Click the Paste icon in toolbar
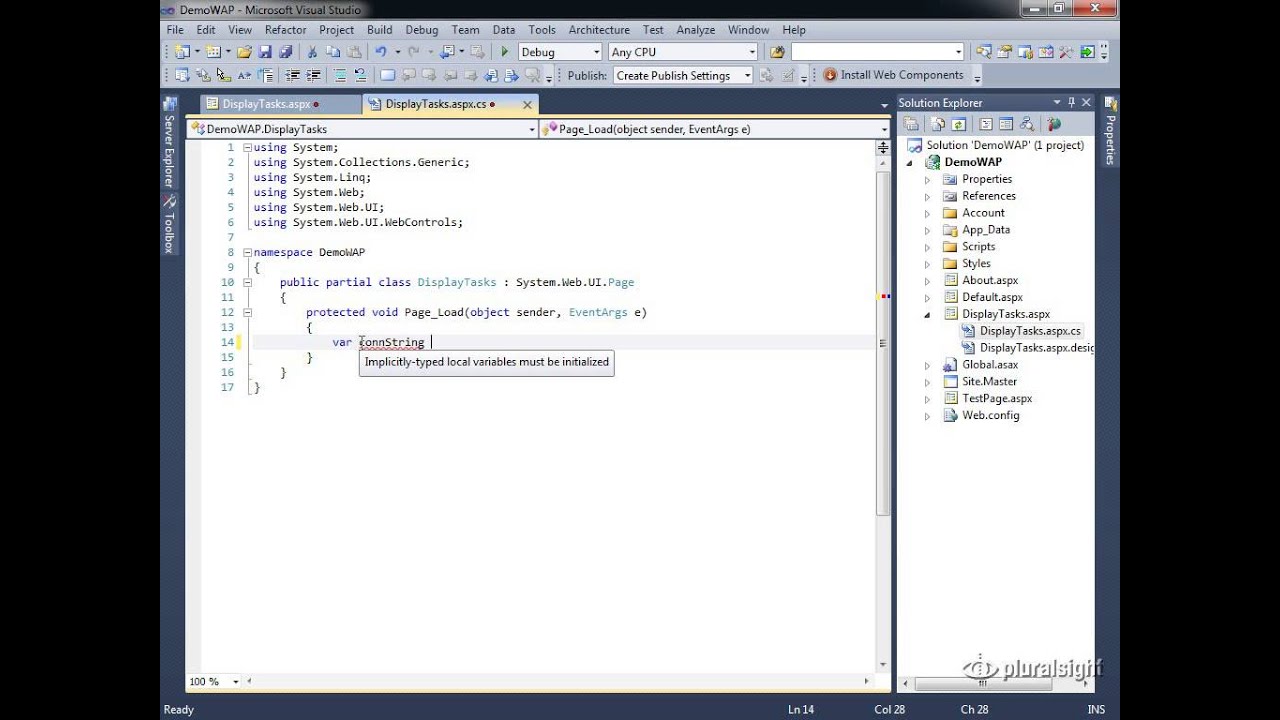1280x720 pixels. click(x=353, y=52)
